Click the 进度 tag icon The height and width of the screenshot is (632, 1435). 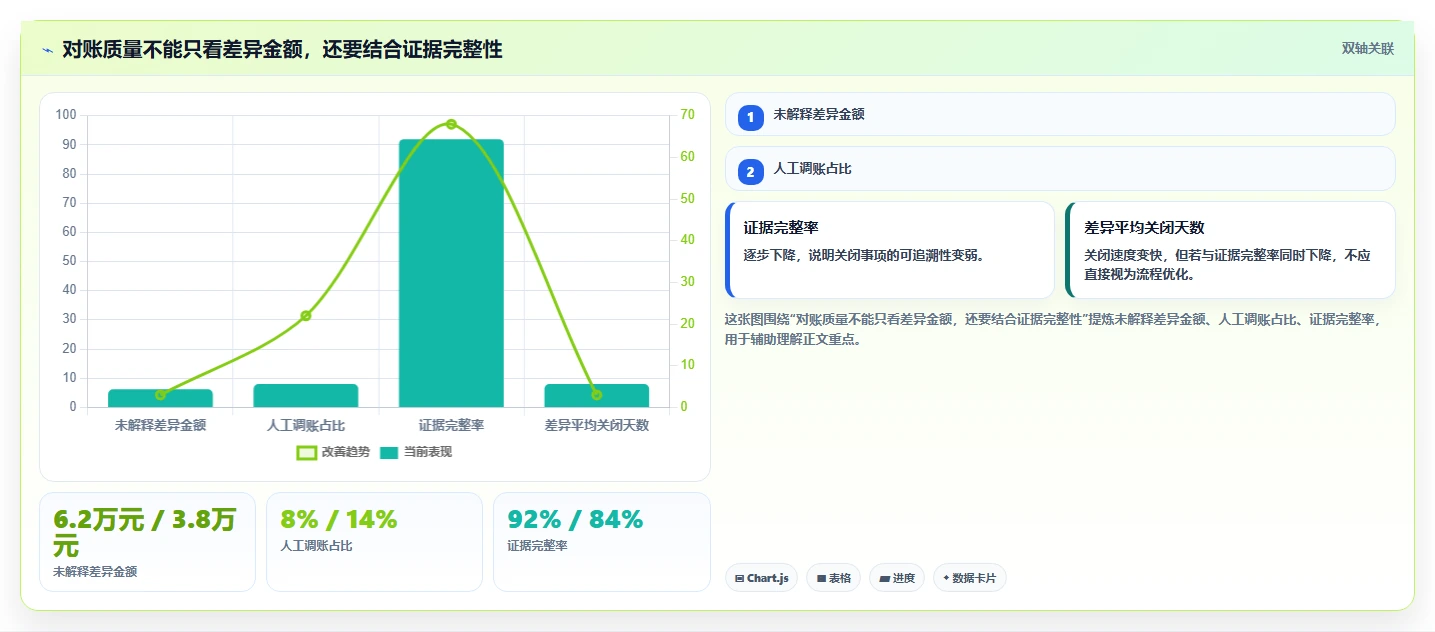[885, 578]
